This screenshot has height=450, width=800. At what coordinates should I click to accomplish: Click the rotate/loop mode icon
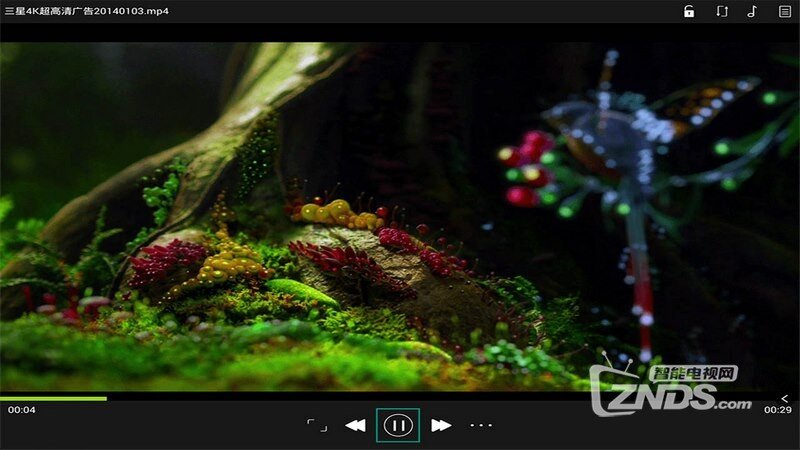point(721,12)
